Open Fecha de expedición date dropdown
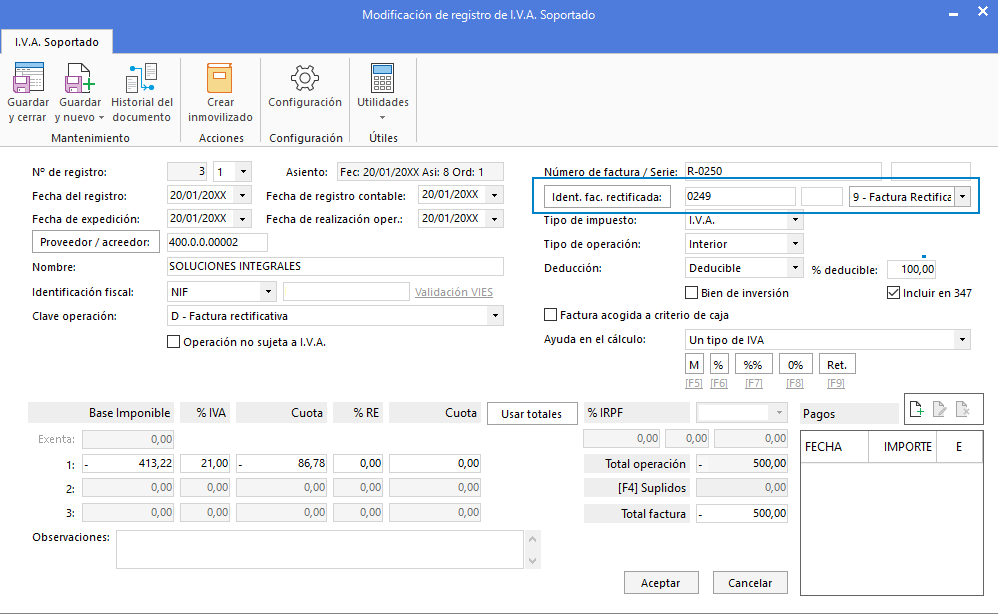Screen dimensions: 998x614 (x=242, y=219)
